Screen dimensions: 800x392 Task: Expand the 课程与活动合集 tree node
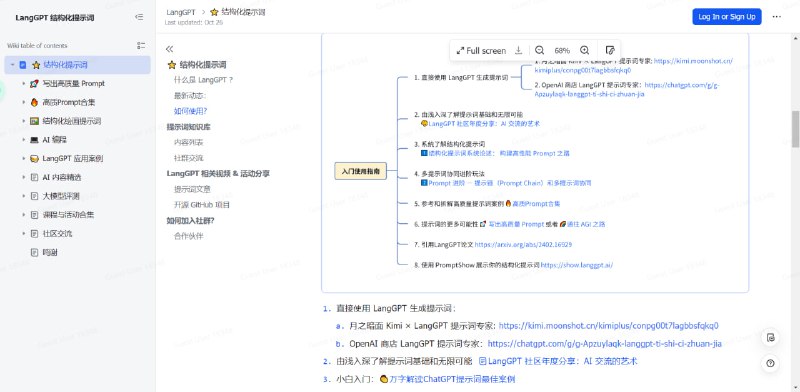click(23, 215)
